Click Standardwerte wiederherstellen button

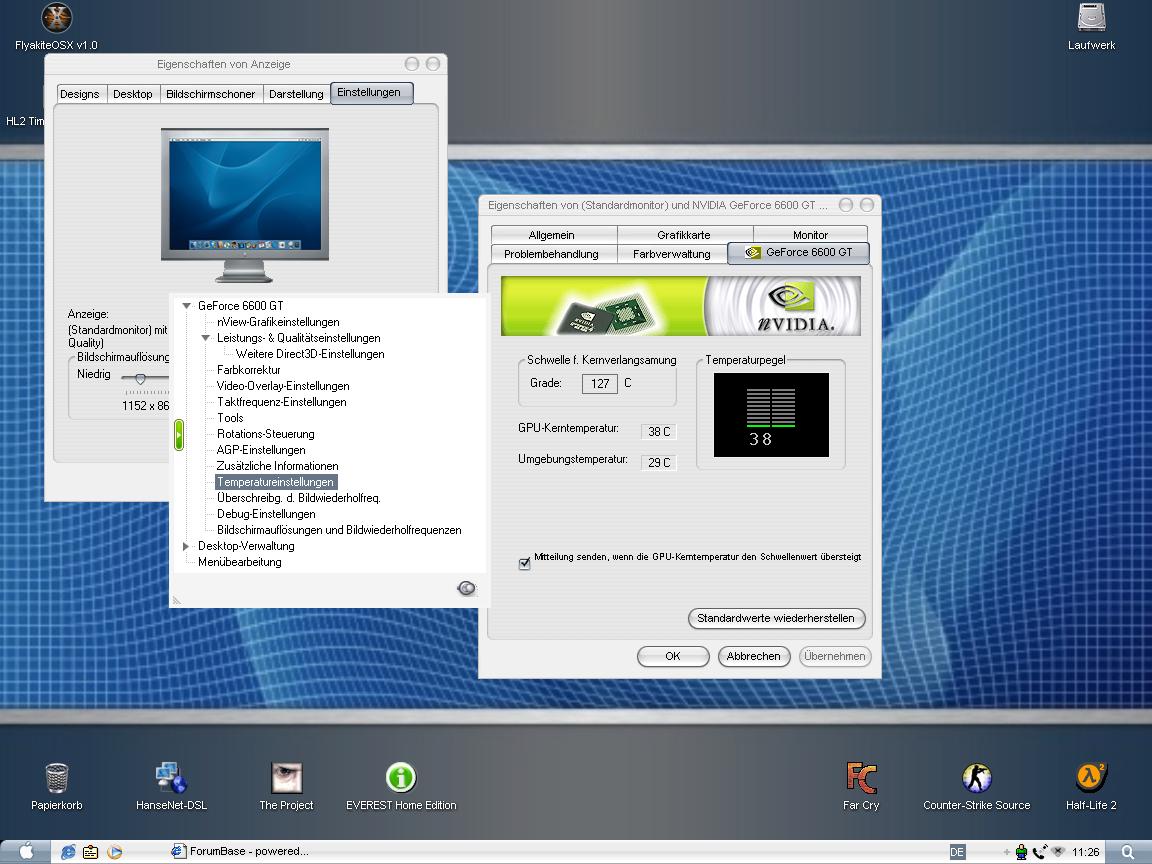[x=776, y=618]
